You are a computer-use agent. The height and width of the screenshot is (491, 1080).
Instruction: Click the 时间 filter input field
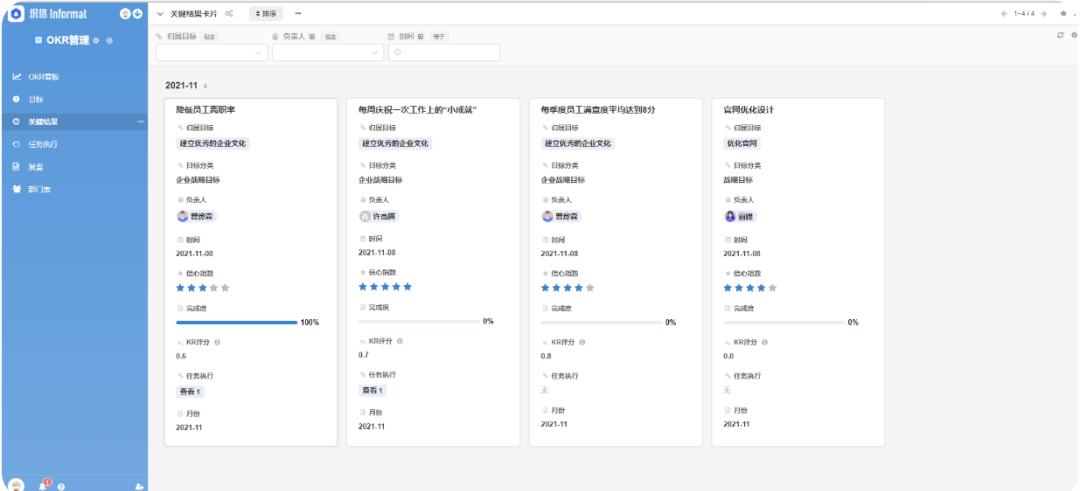tap(444, 52)
